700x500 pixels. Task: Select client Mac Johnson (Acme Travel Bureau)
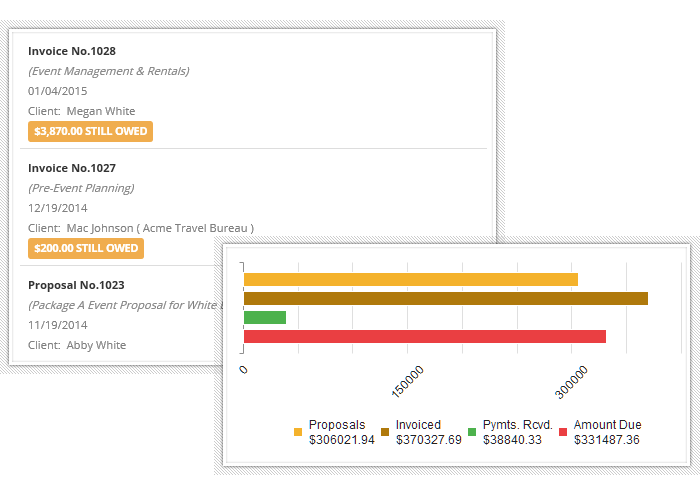(160, 228)
